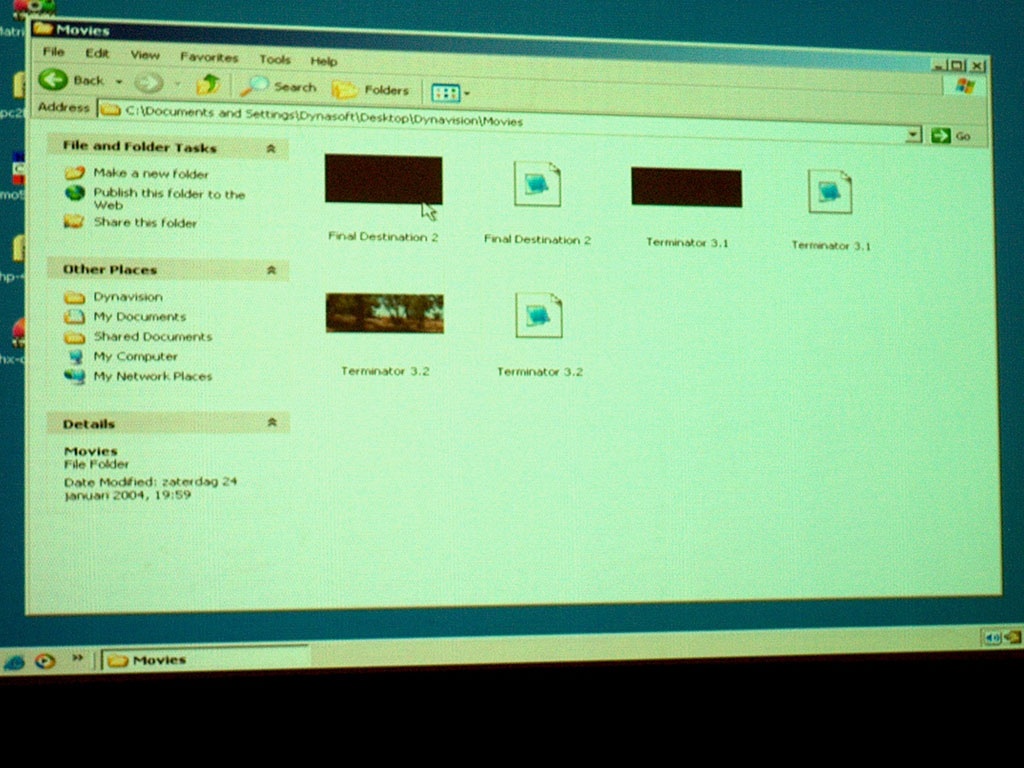Open the Forward history dropdown arrow
The height and width of the screenshot is (768, 1024).
pos(178,84)
